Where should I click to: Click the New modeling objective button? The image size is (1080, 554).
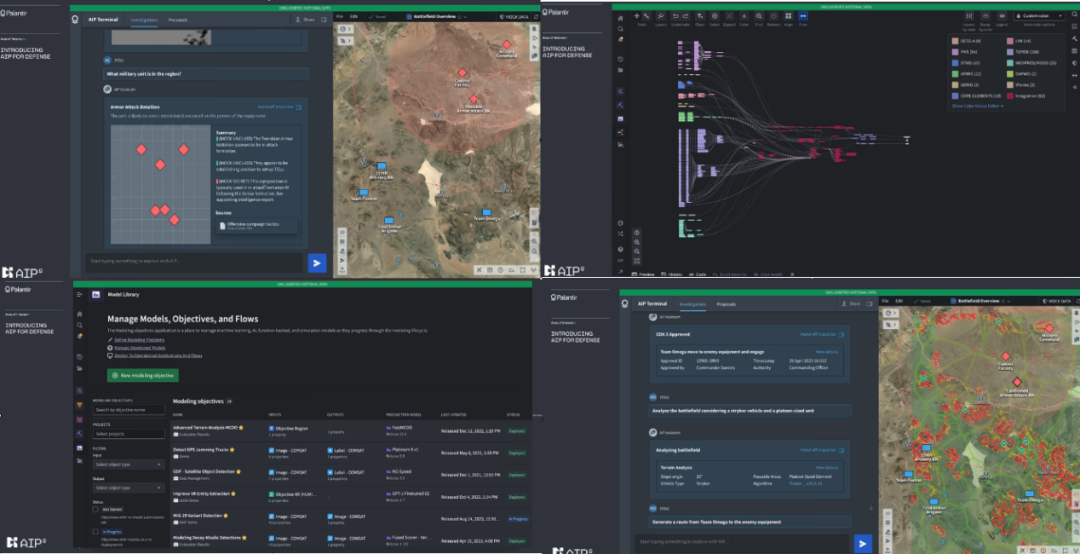tap(143, 375)
